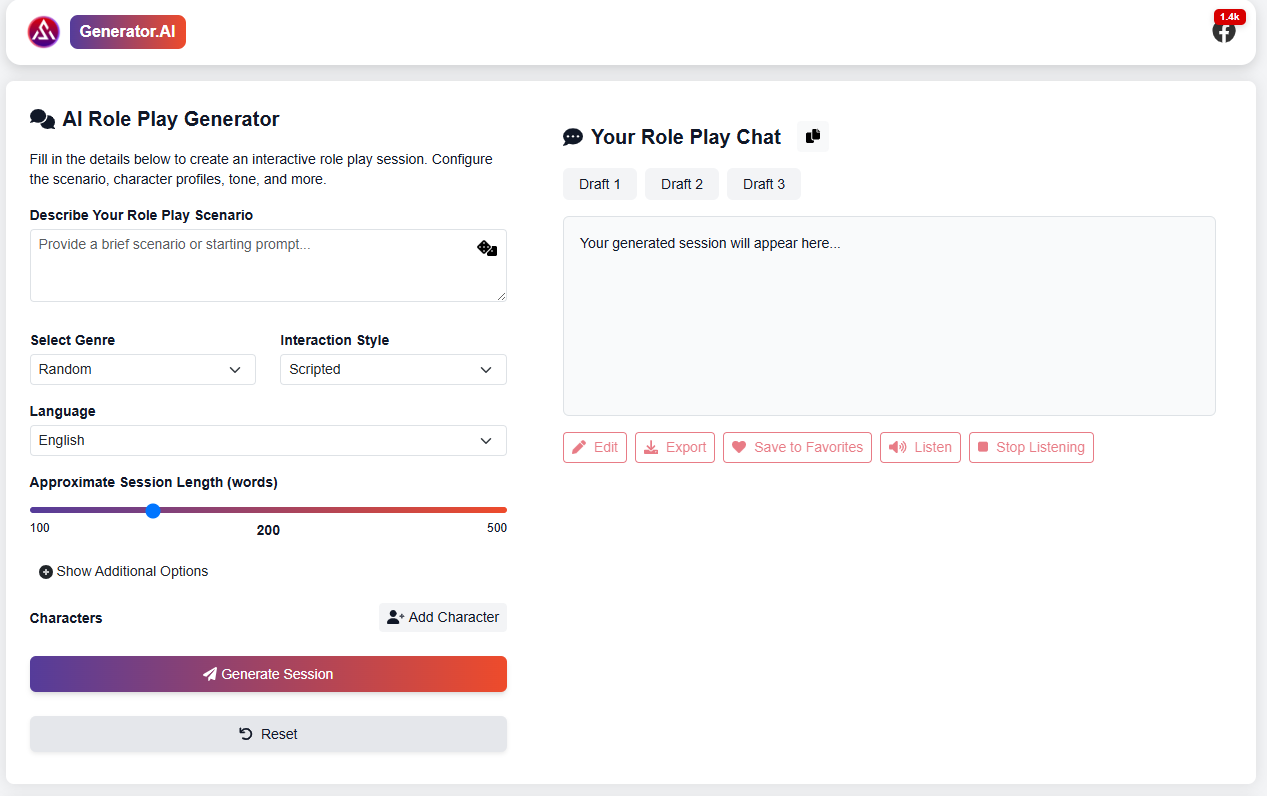The width and height of the screenshot is (1267, 796).
Task: Switch to the Draft 1 tab
Action: pos(600,184)
